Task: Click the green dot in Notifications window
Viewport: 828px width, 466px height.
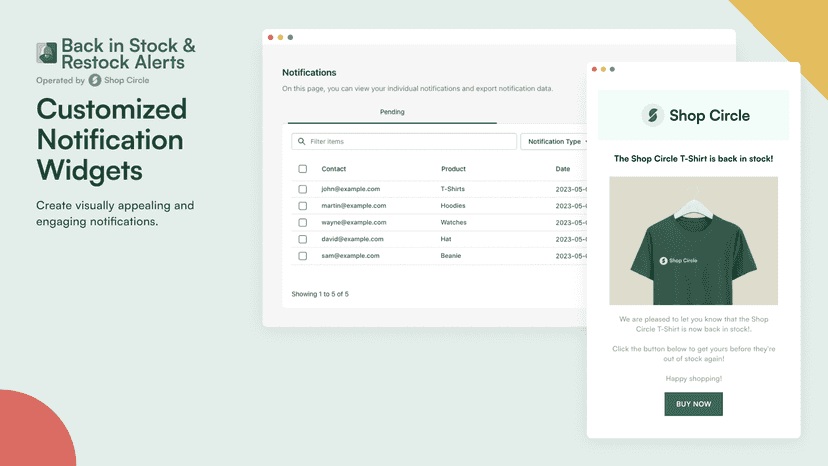Action: click(x=290, y=38)
